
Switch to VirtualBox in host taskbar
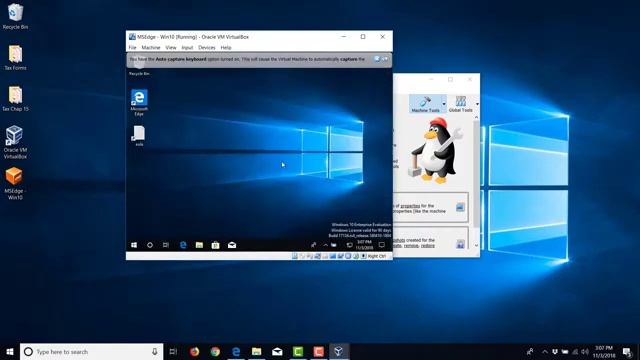tap(339, 351)
